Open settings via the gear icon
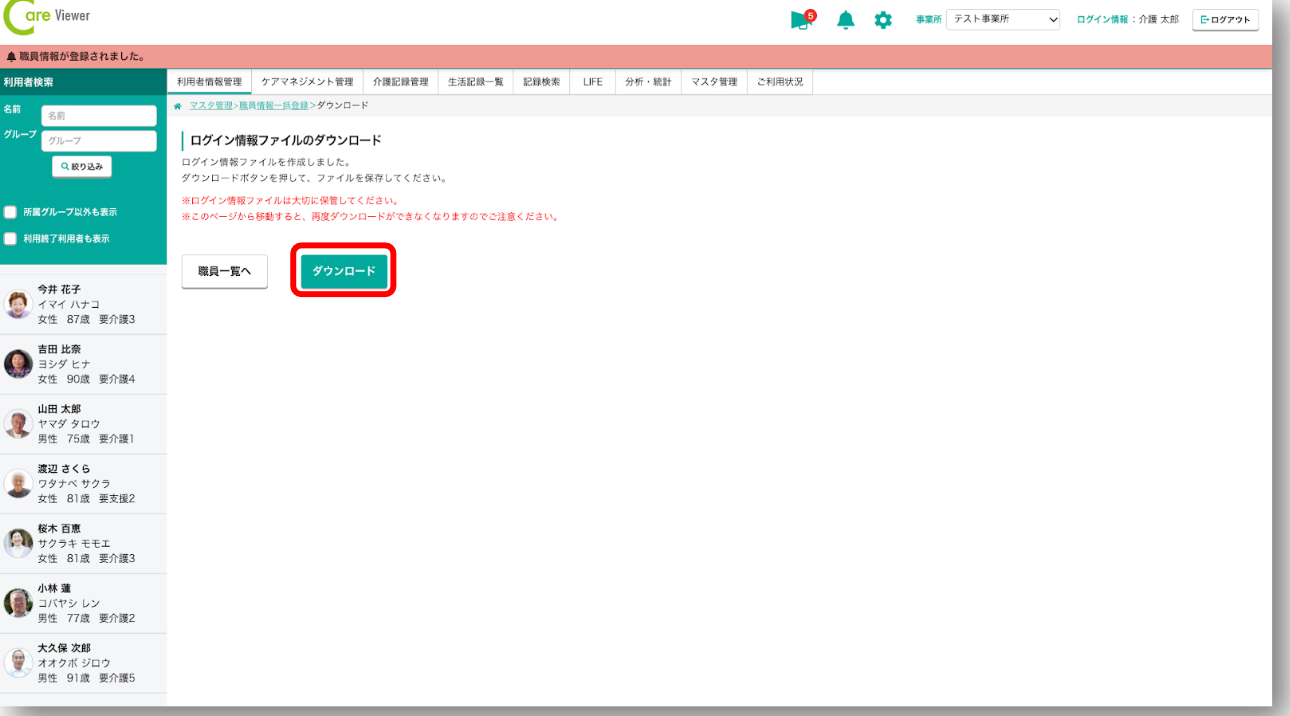The height and width of the screenshot is (716, 1290). click(883, 20)
